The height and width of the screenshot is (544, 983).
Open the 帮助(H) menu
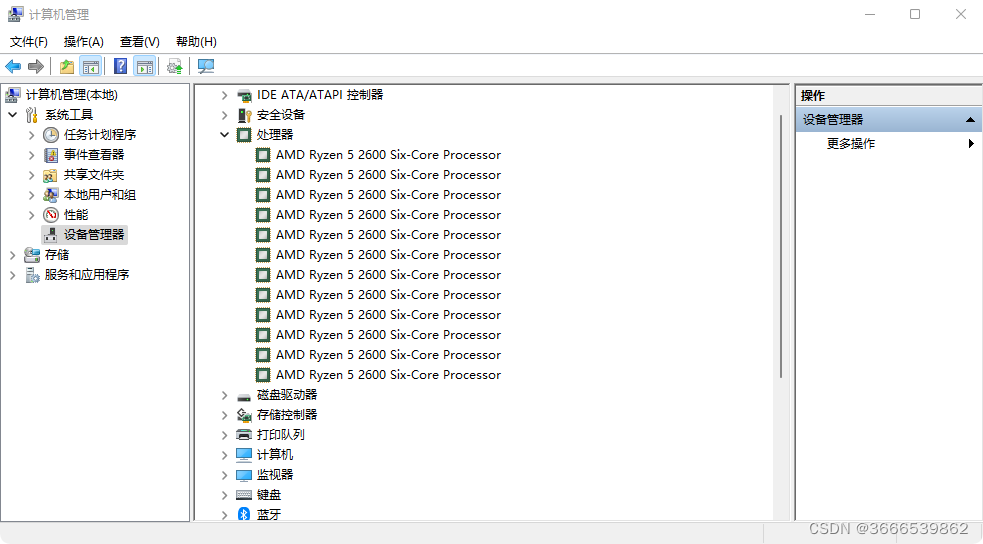click(196, 42)
